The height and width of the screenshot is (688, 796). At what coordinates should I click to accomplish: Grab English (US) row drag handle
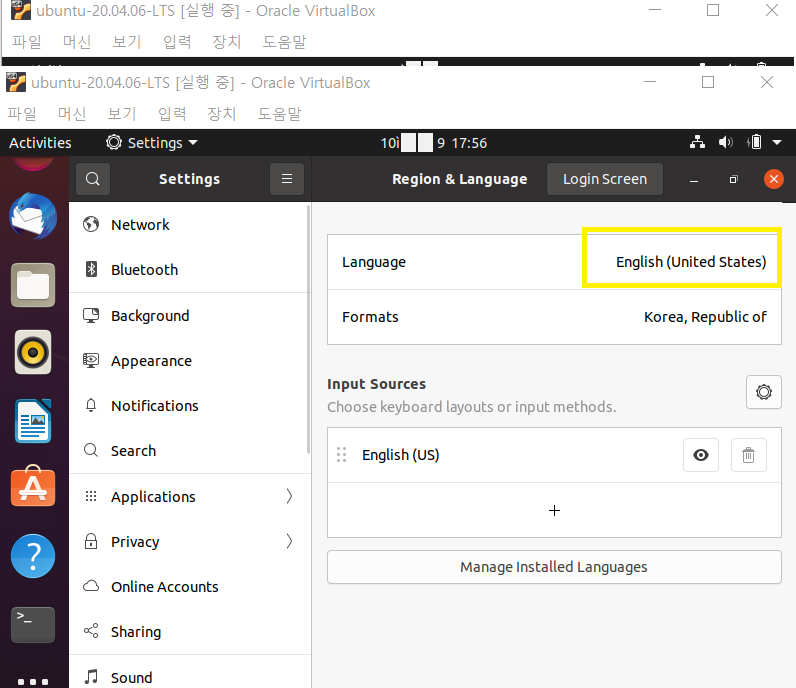pos(342,455)
